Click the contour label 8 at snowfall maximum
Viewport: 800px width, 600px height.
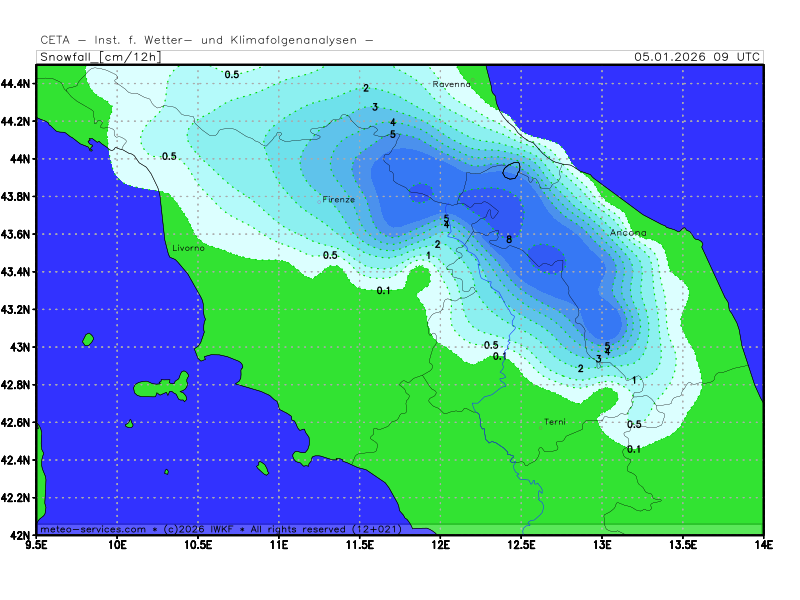(x=509, y=240)
